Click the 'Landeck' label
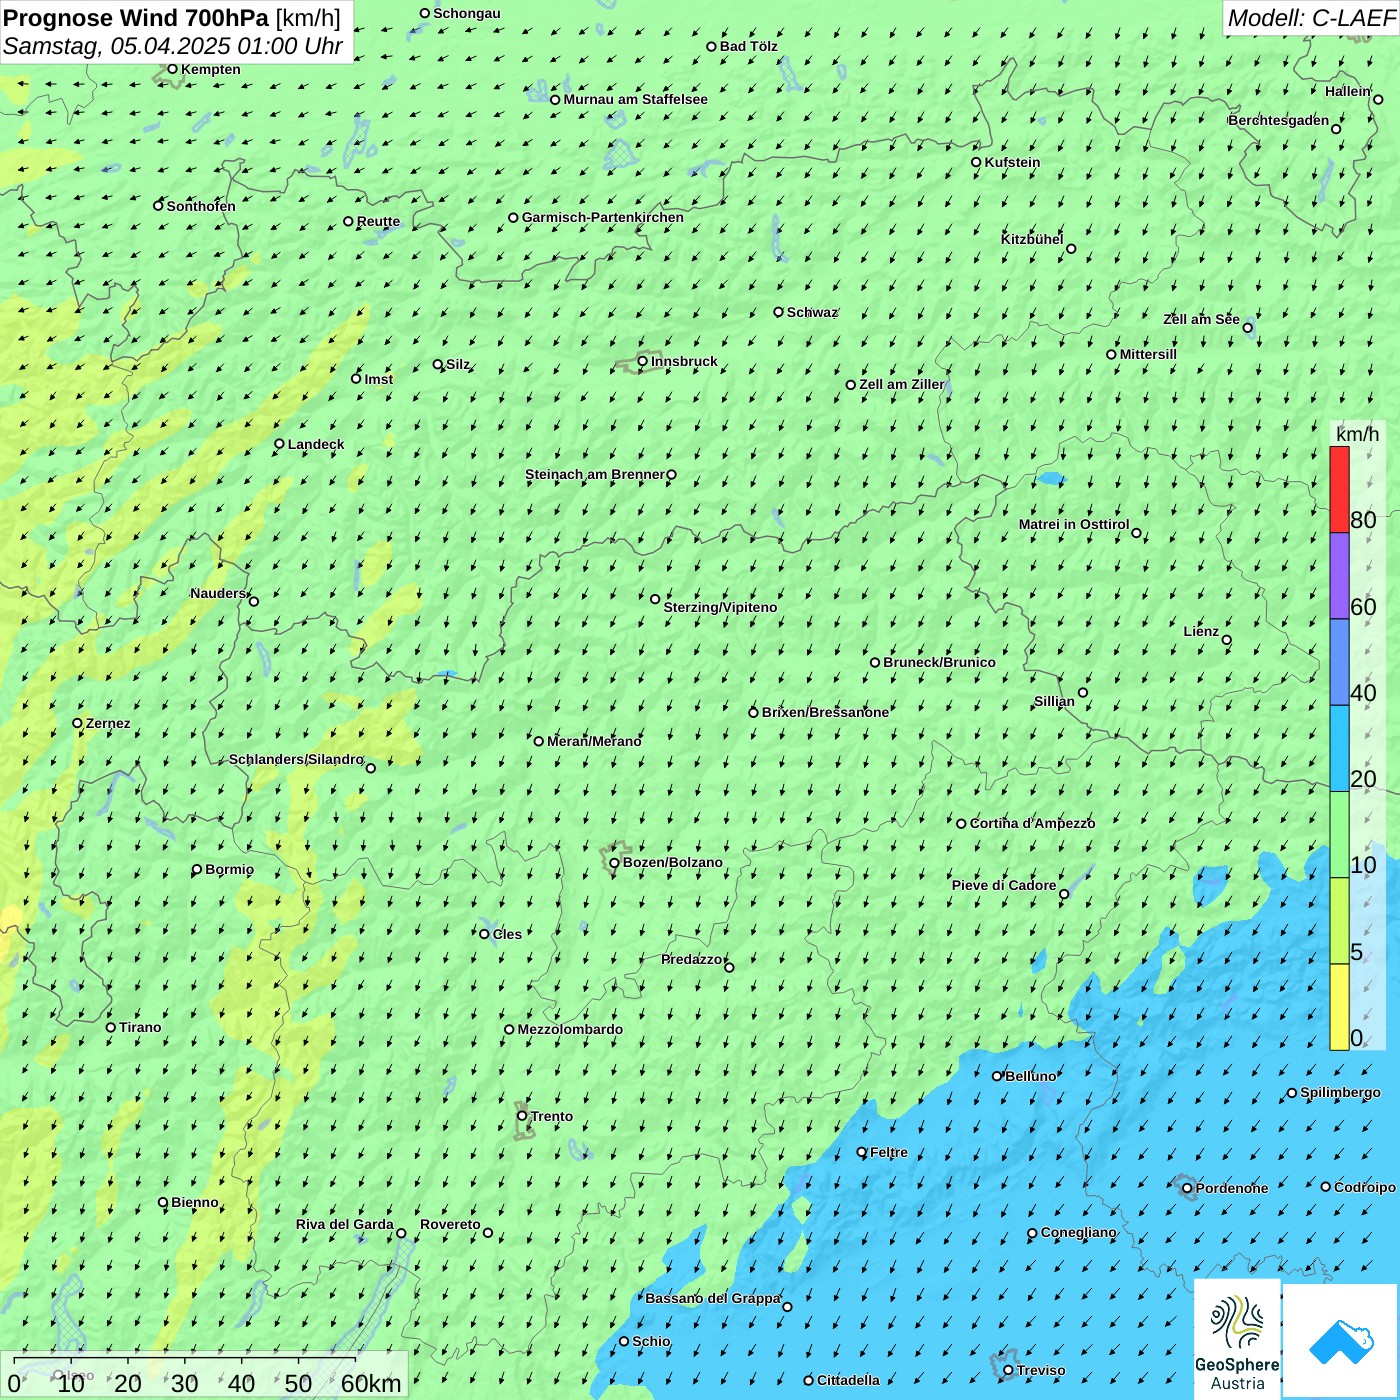The image size is (1400, 1400). click(316, 444)
